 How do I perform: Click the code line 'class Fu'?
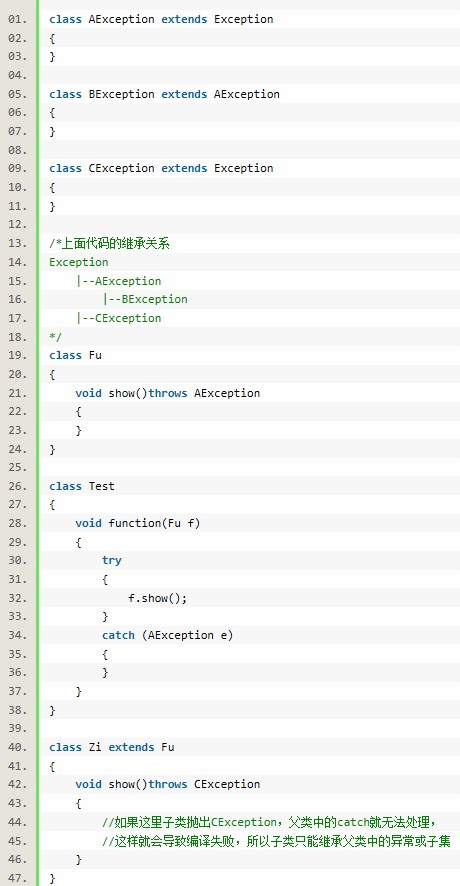click(75, 355)
